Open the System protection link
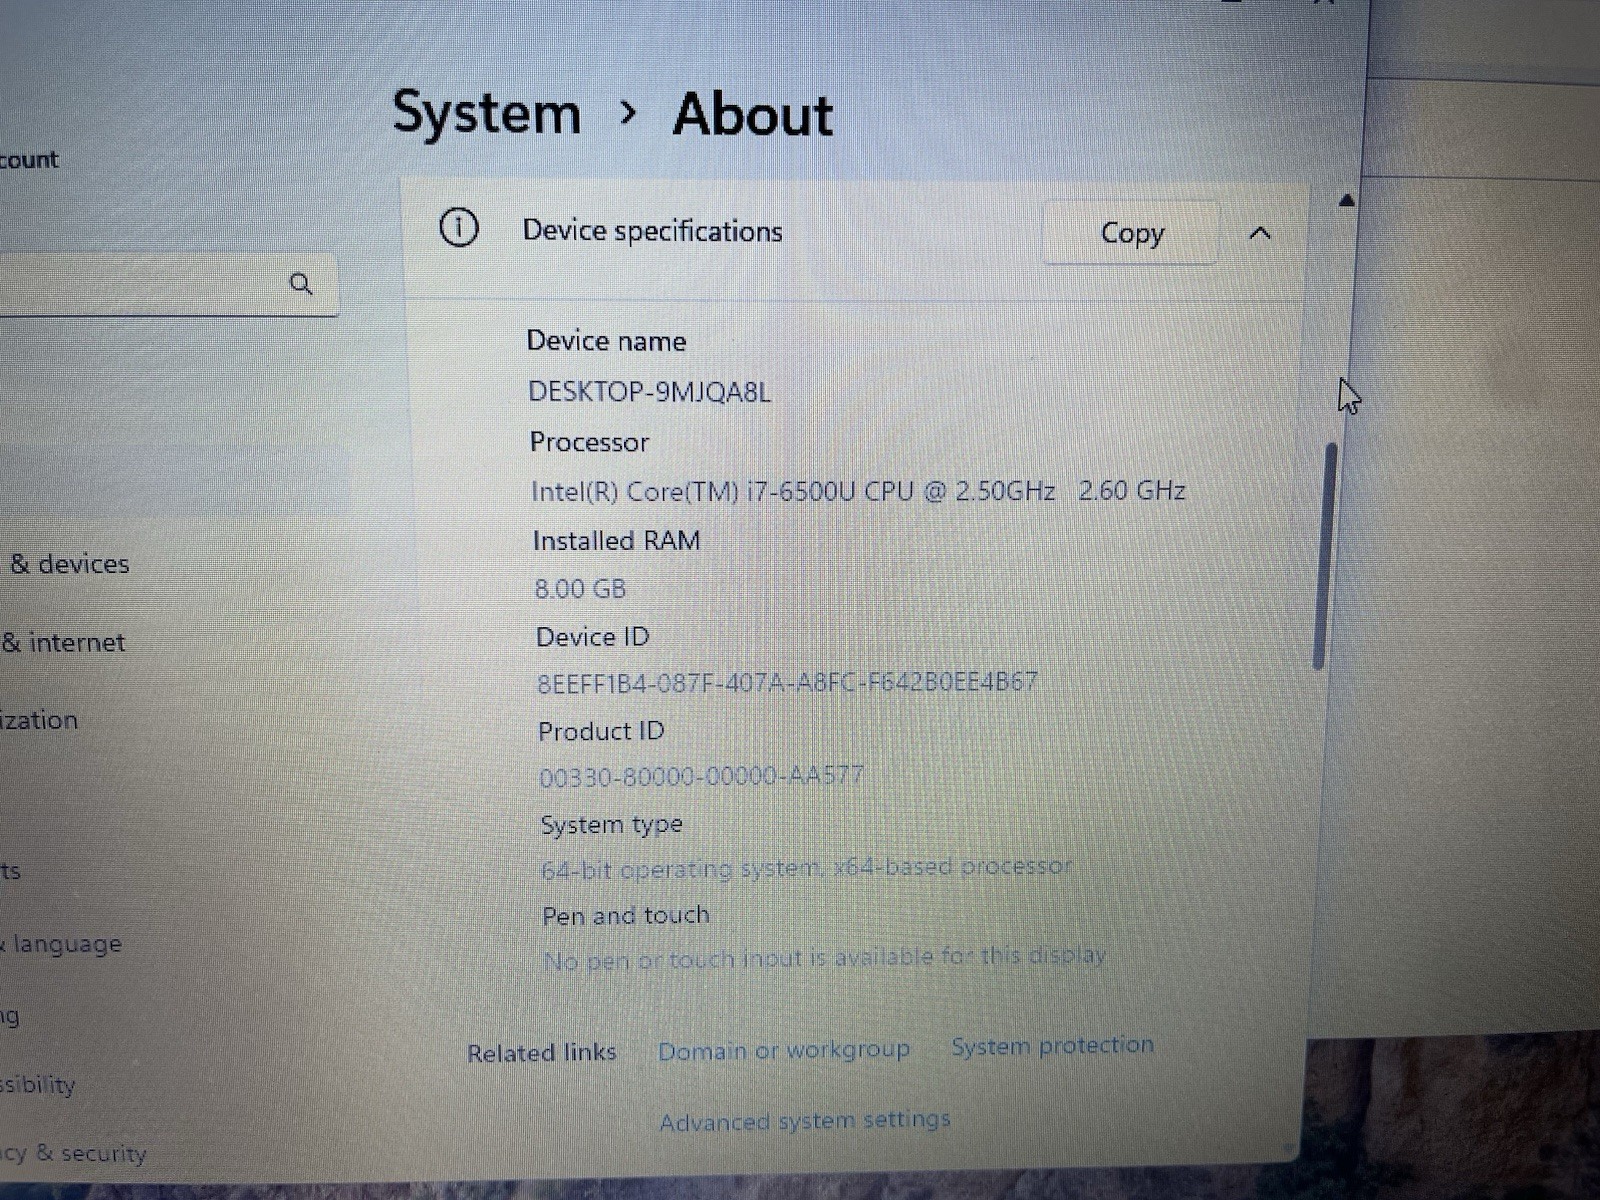Viewport: 1600px width, 1200px height. (1052, 1045)
